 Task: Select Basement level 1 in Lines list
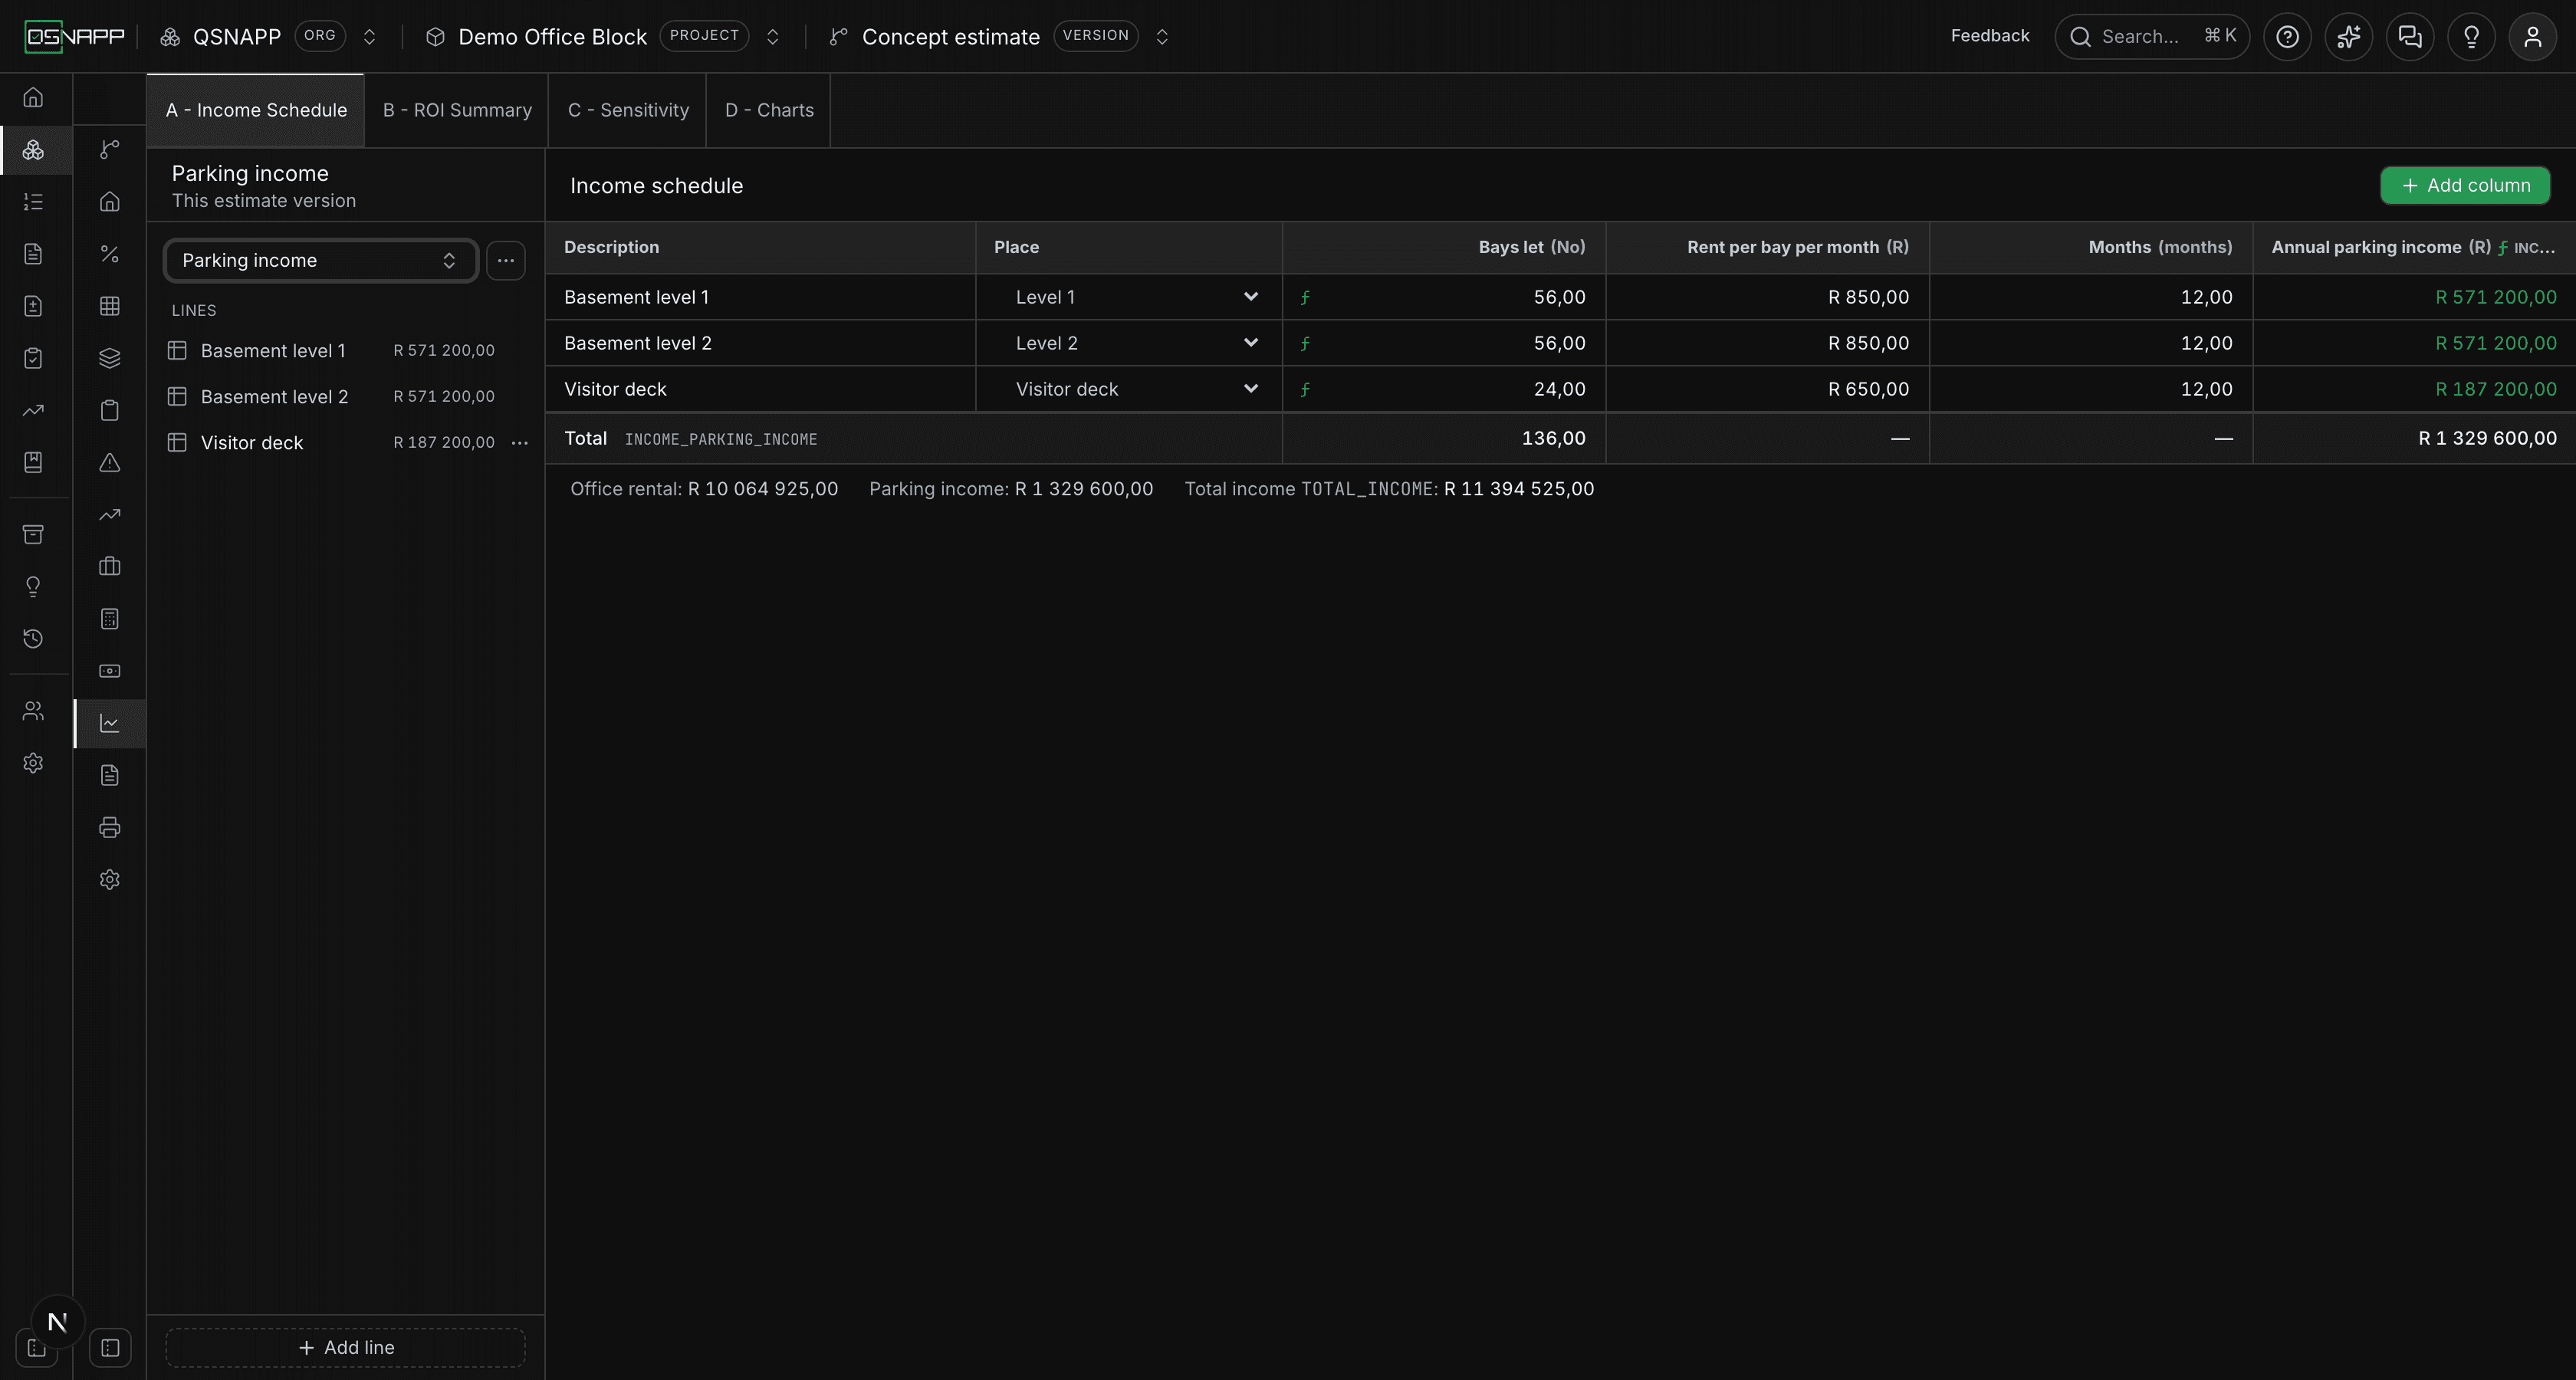(x=346, y=350)
